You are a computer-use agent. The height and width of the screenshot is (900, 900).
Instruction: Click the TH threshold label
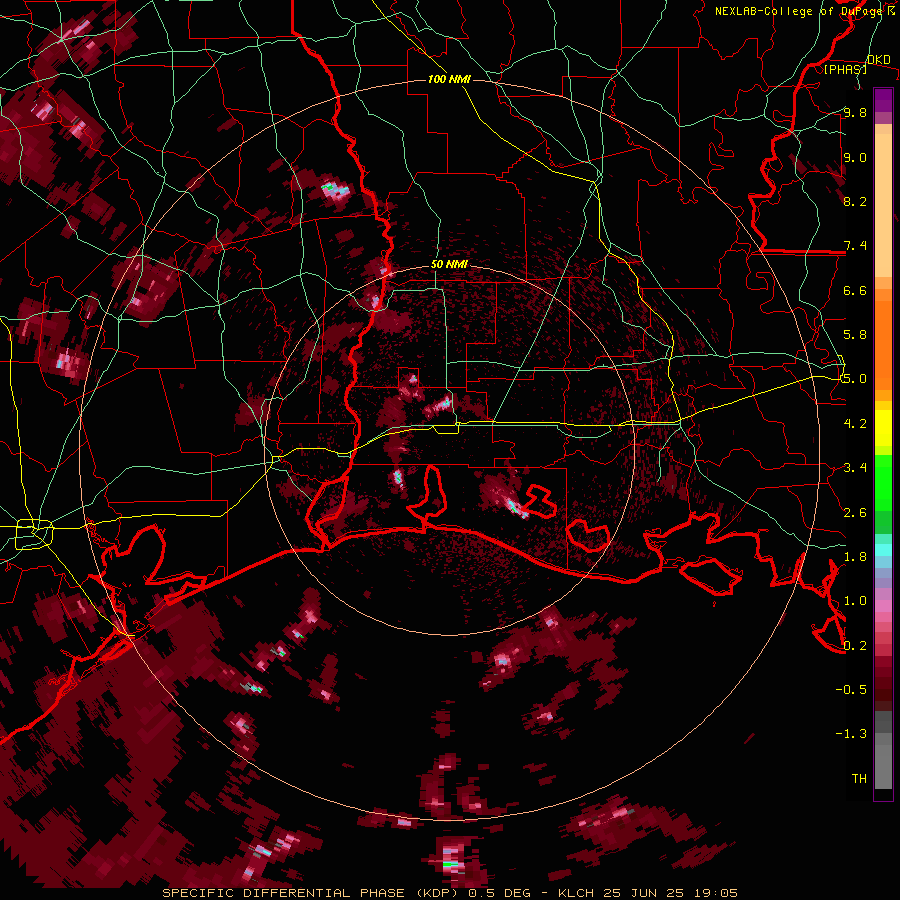(859, 779)
